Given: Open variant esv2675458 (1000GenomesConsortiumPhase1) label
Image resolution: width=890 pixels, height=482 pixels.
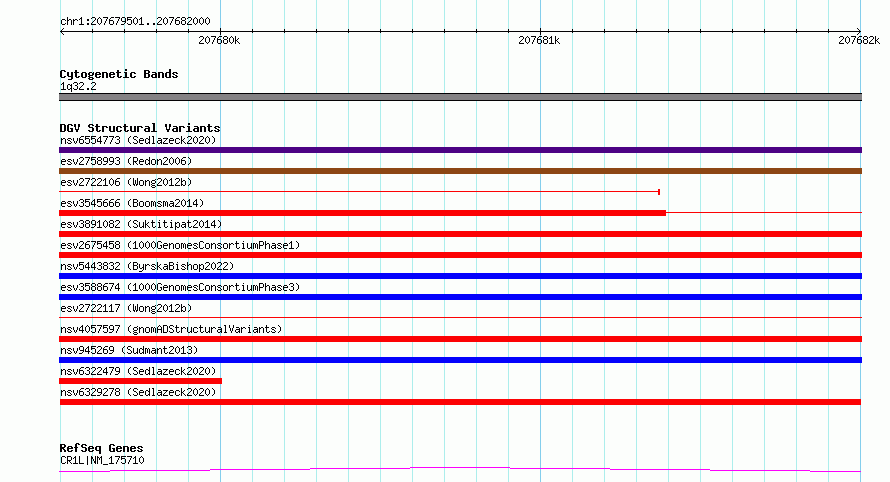Looking at the screenshot, I should coord(180,245).
